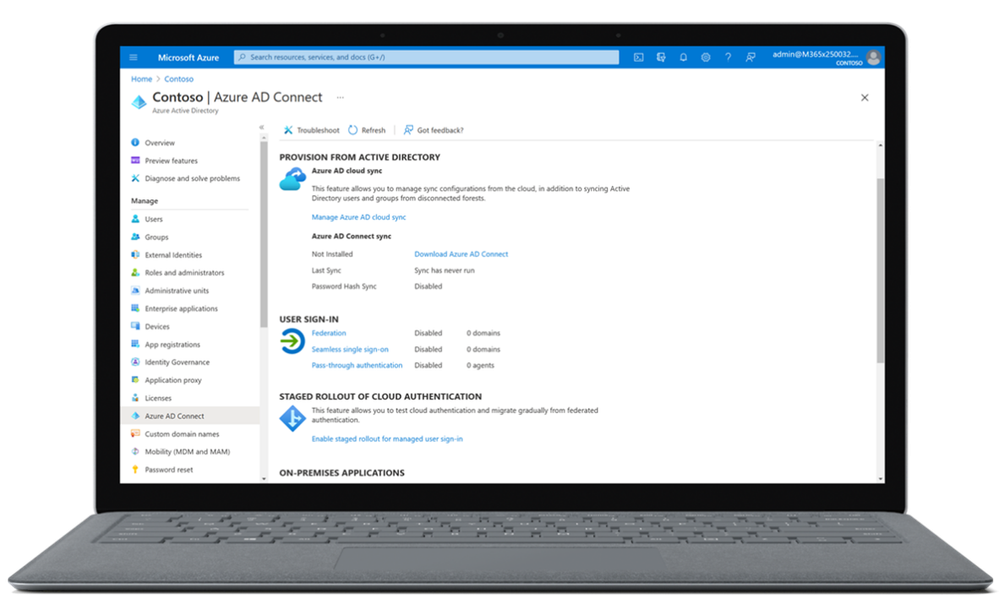
Task: Click the Enterprise applications icon
Action: (x=135, y=308)
